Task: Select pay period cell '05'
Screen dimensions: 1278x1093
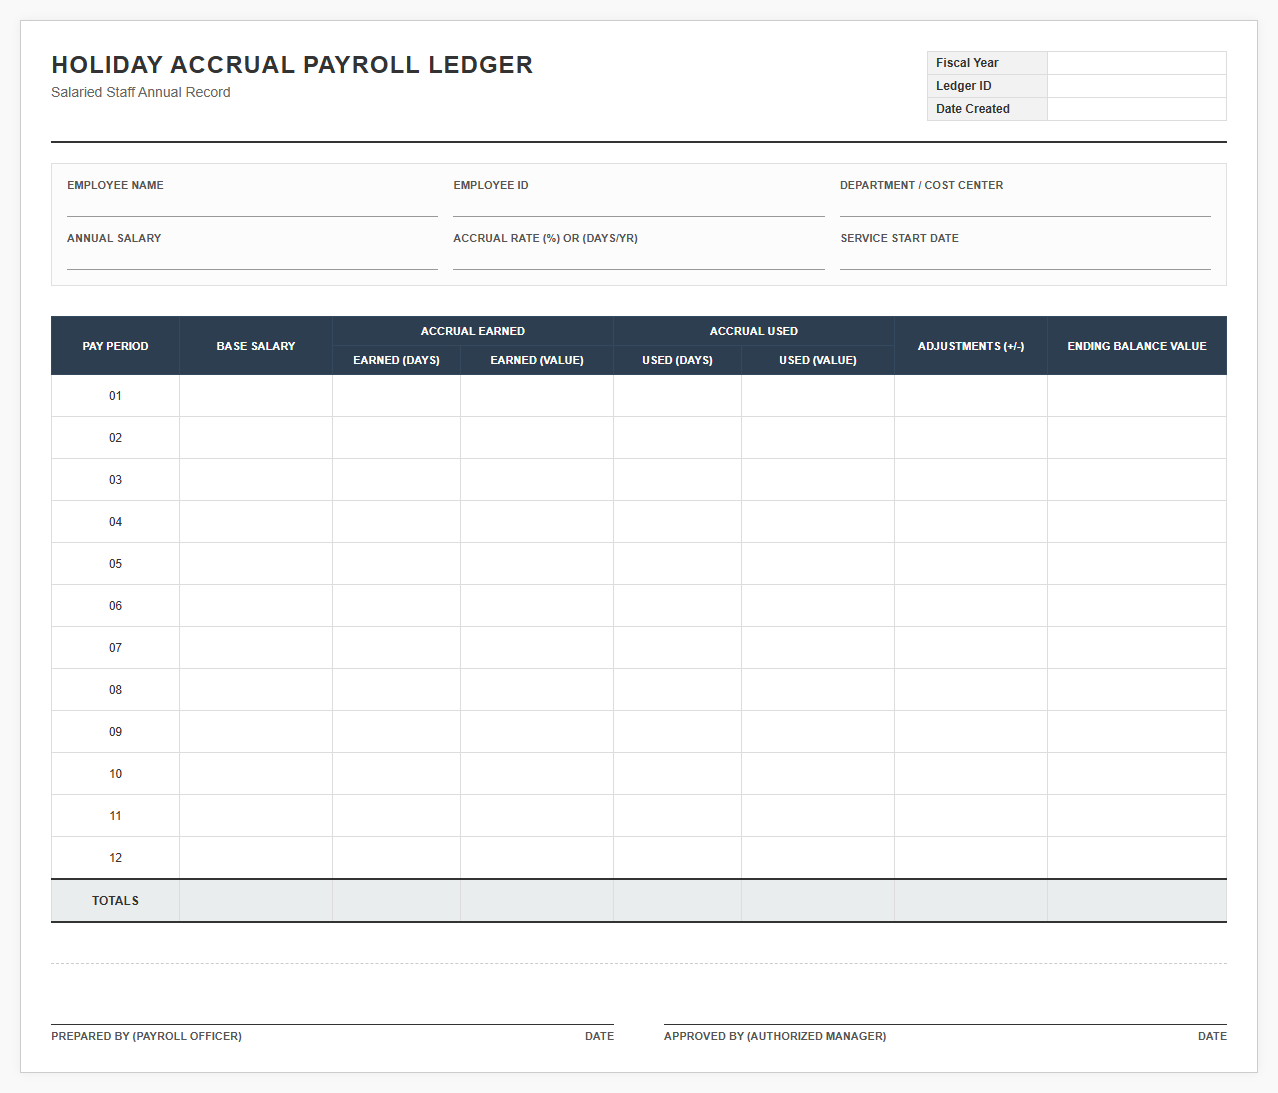Action: pos(115,564)
